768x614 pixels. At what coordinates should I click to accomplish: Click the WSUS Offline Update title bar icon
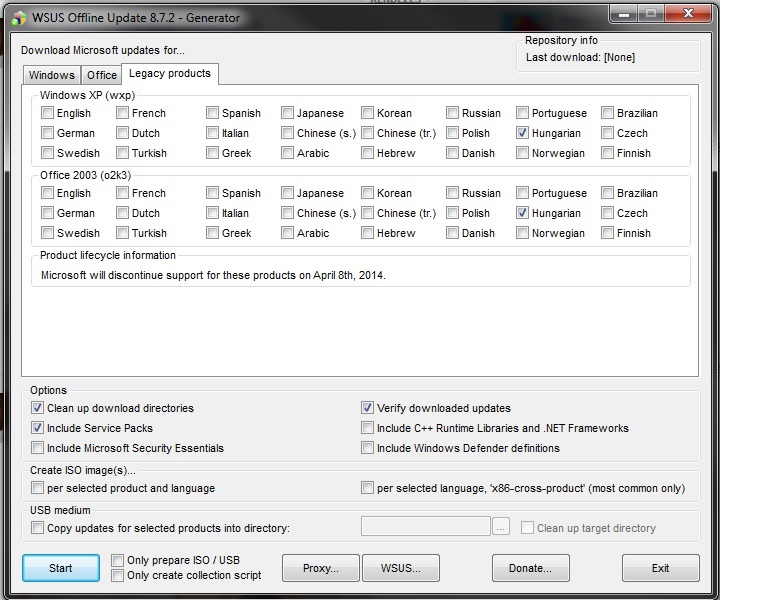(x=19, y=19)
